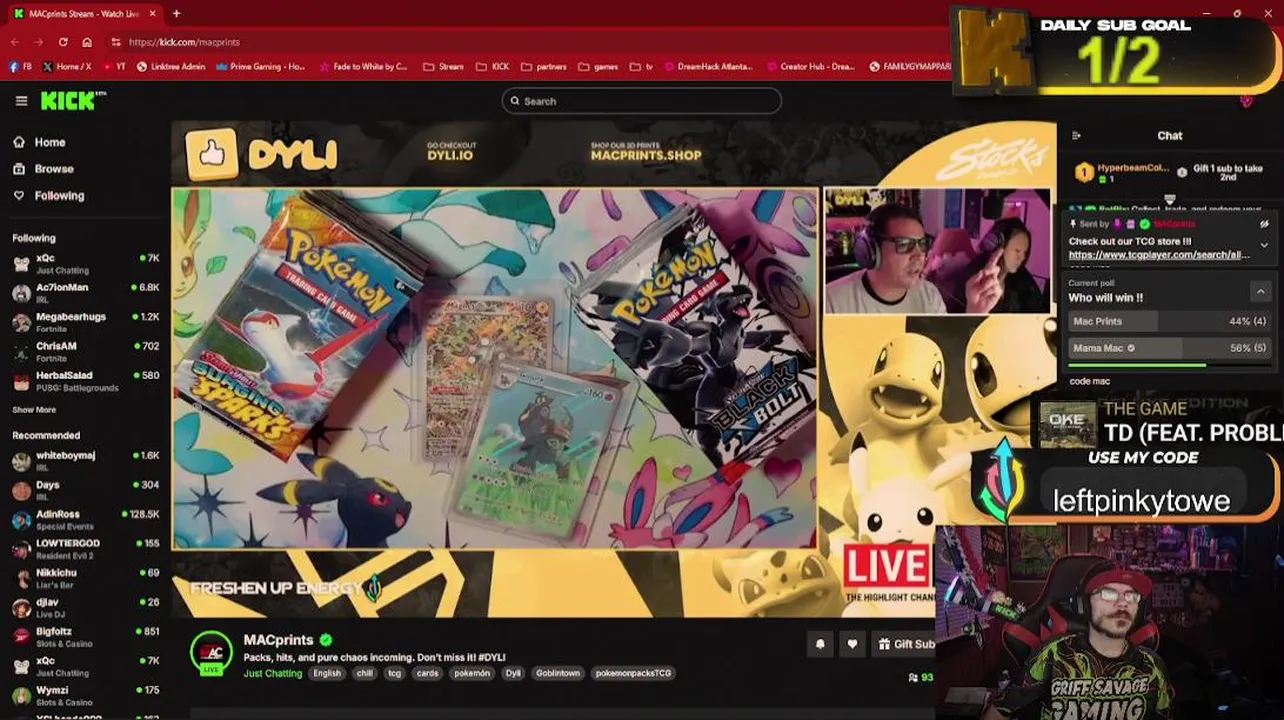
Task: Expand the Stream bookmarks folder
Action: coord(444,67)
